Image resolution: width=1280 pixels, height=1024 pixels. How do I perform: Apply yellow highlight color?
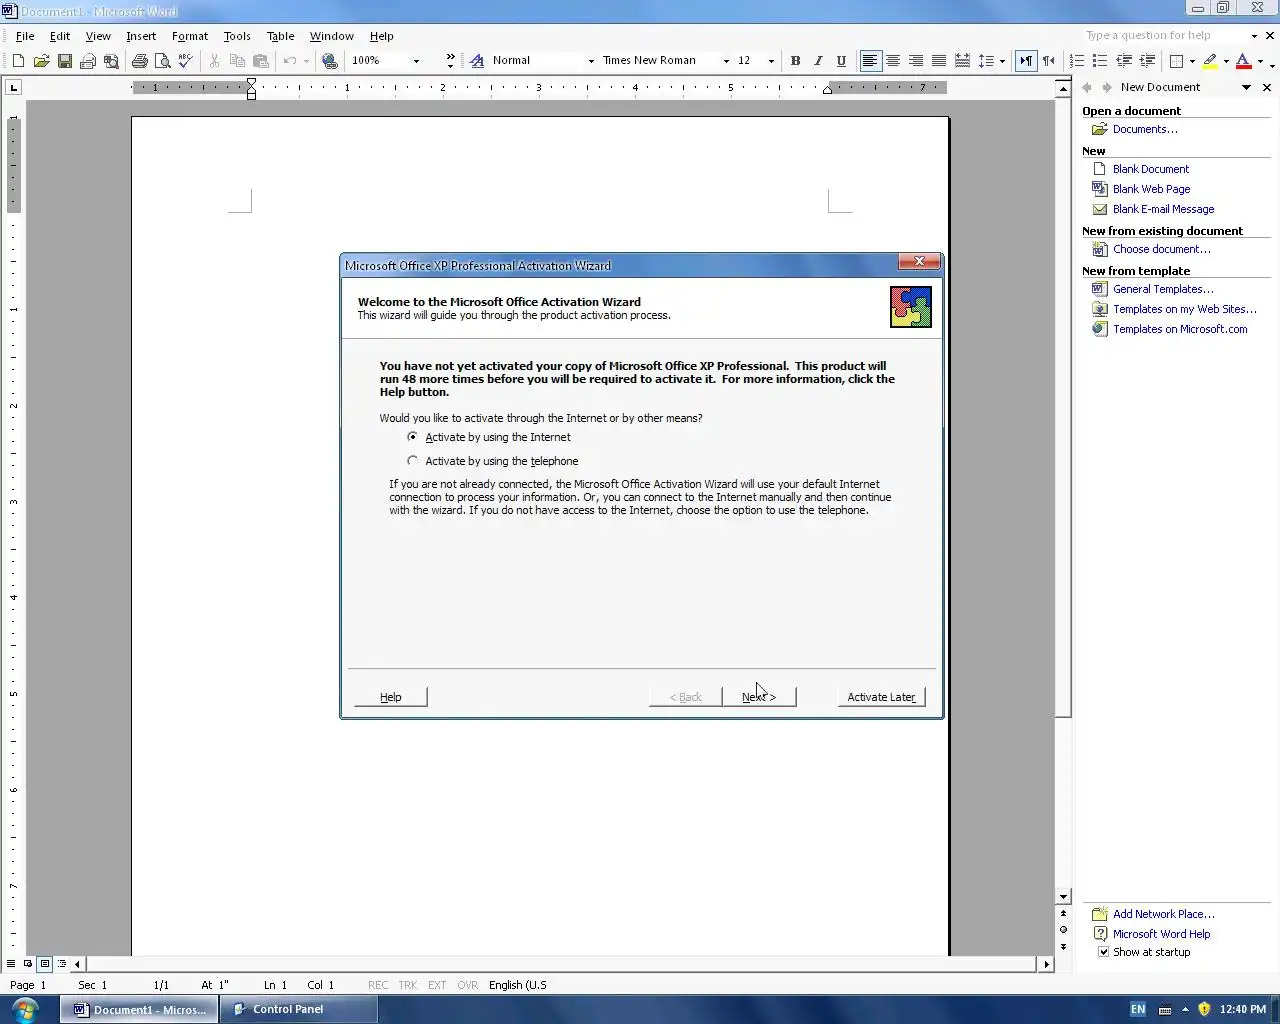coord(1210,61)
